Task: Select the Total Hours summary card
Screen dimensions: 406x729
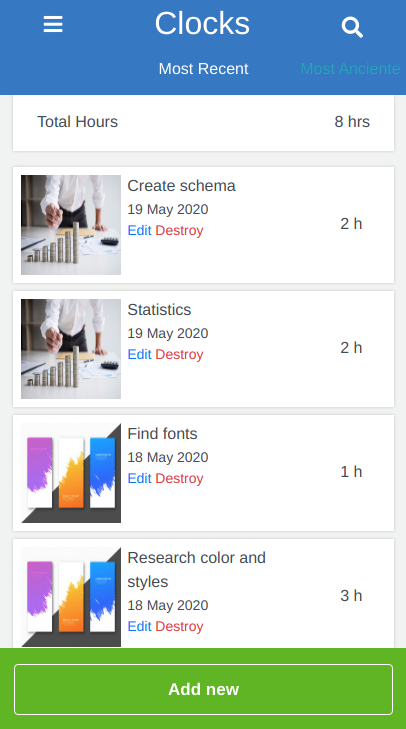Action: (203, 123)
